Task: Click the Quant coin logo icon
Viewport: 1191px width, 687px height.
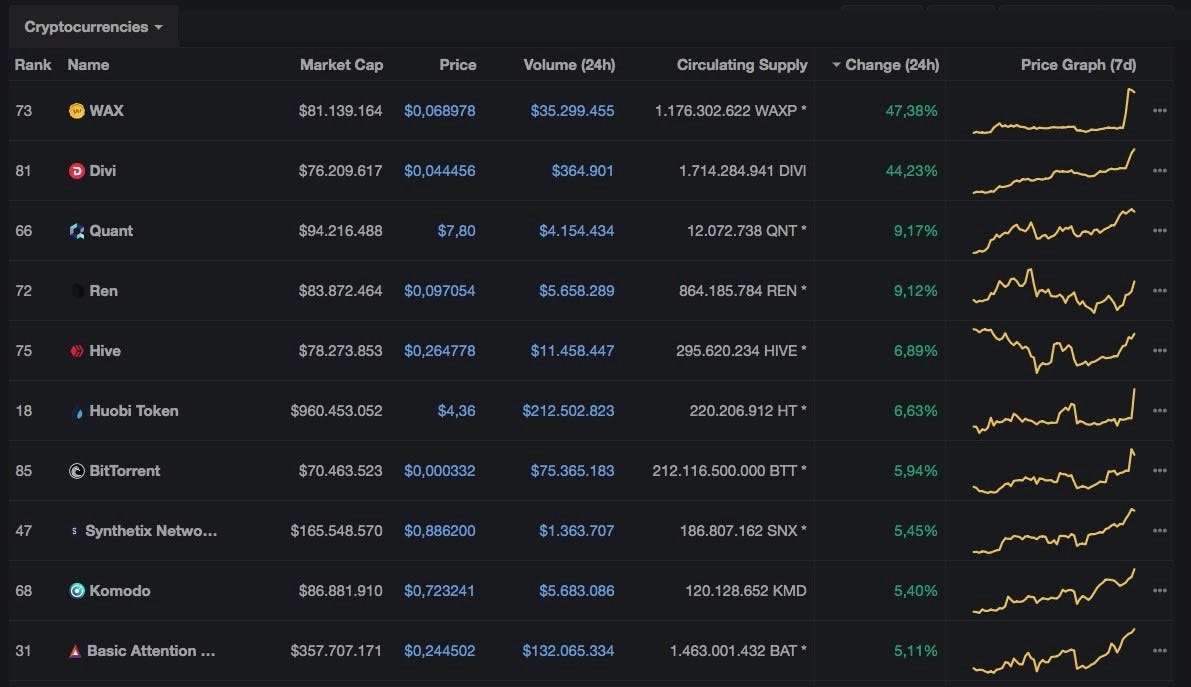Action: pos(77,231)
